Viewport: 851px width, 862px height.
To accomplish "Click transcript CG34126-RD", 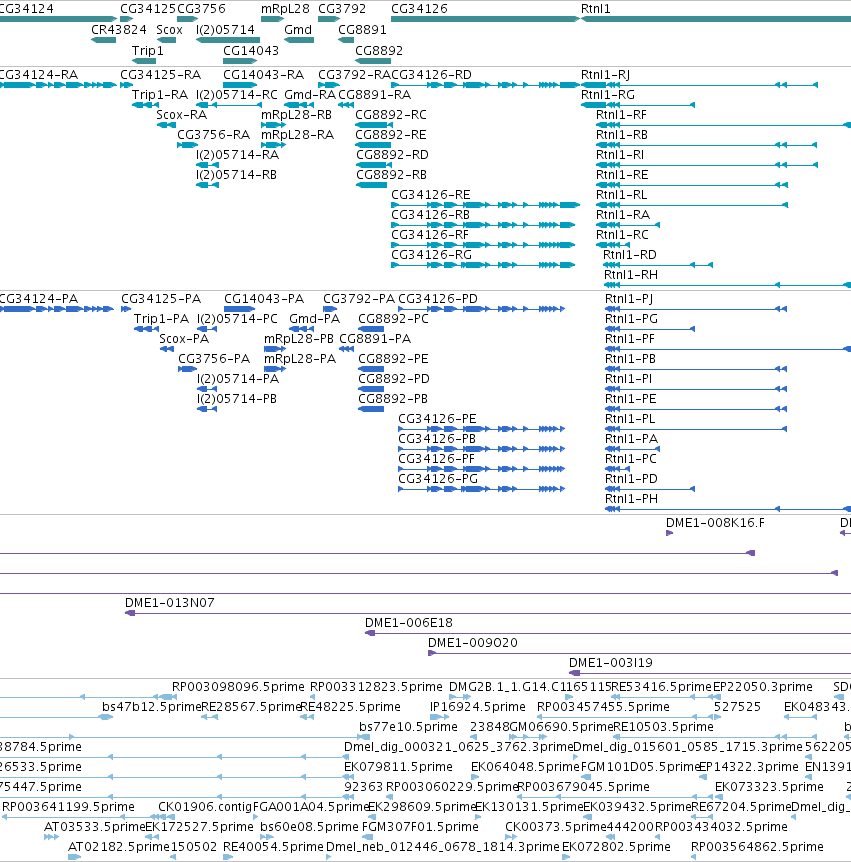I will [432, 75].
